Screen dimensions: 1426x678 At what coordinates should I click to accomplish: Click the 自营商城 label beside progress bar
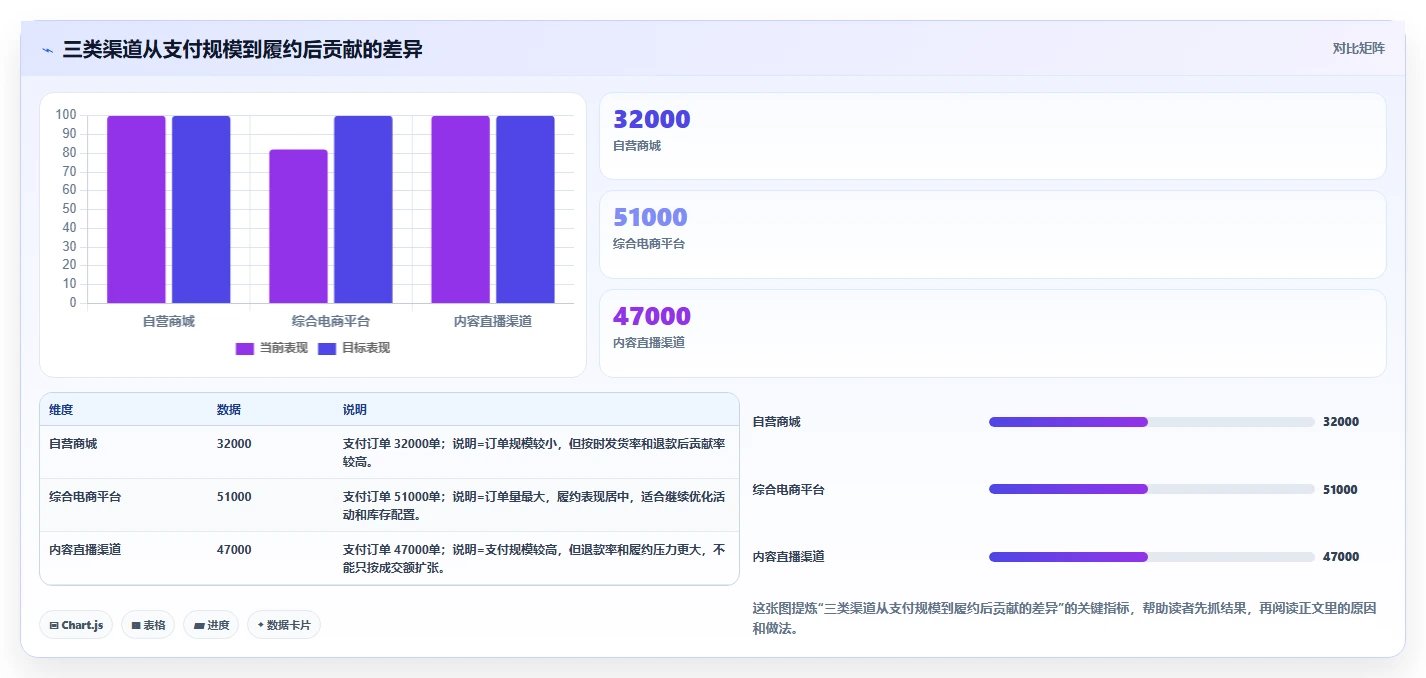(777, 422)
